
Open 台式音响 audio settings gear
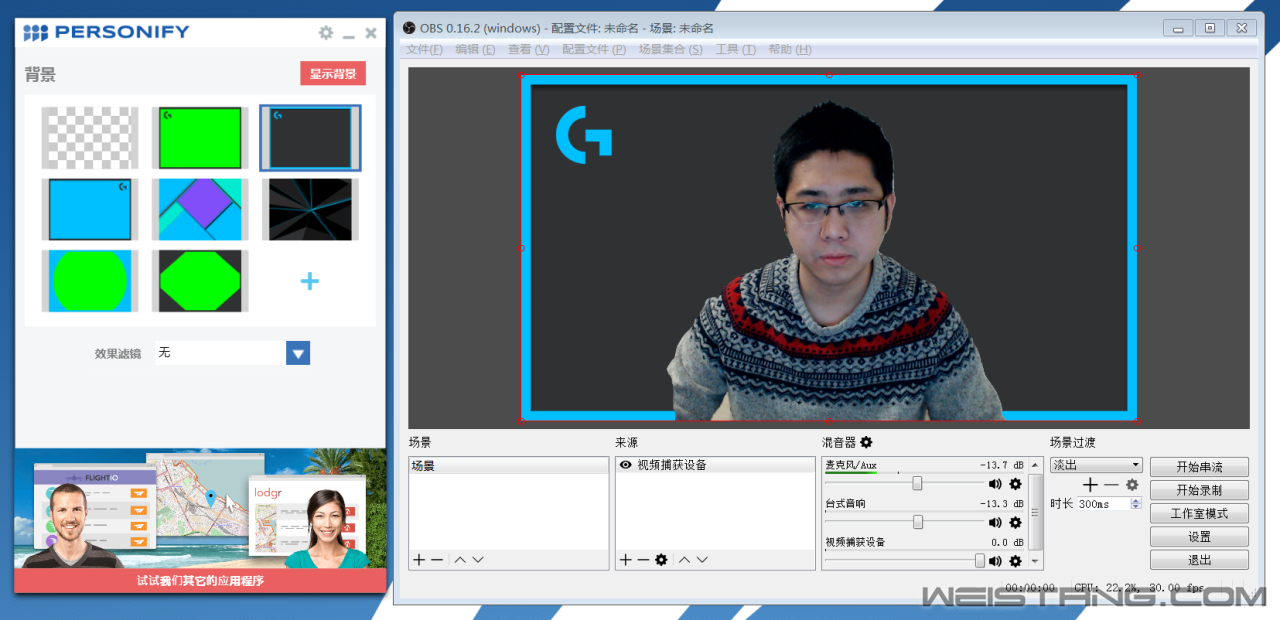click(x=1015, y=523)
